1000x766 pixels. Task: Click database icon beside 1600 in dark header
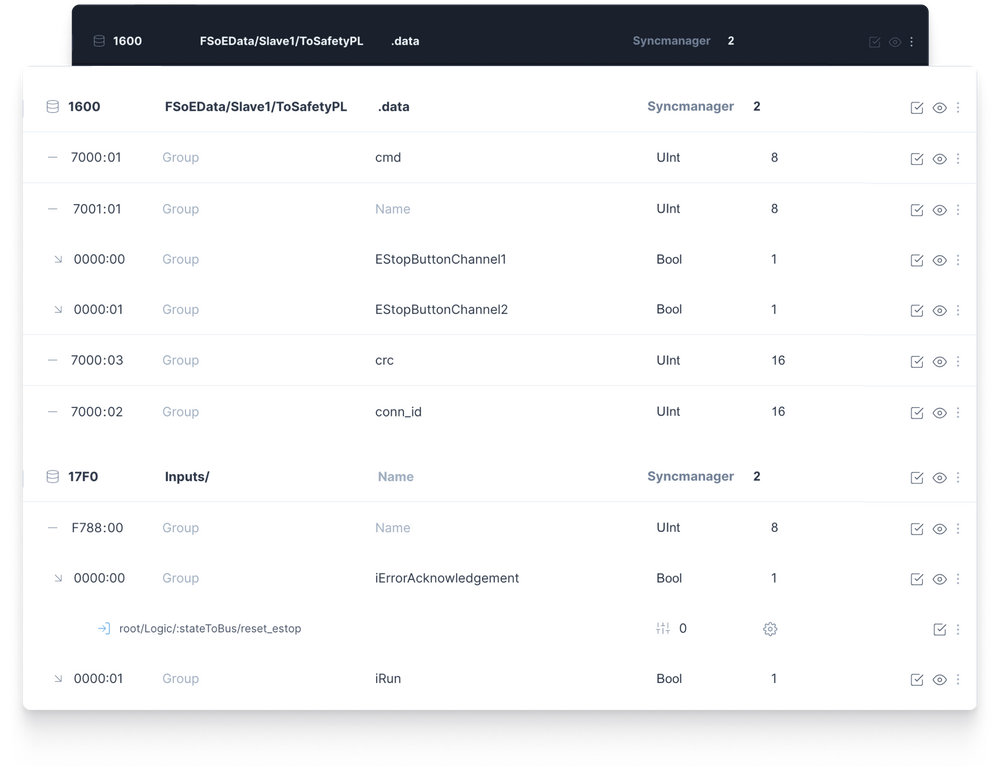tap(99, 41)
